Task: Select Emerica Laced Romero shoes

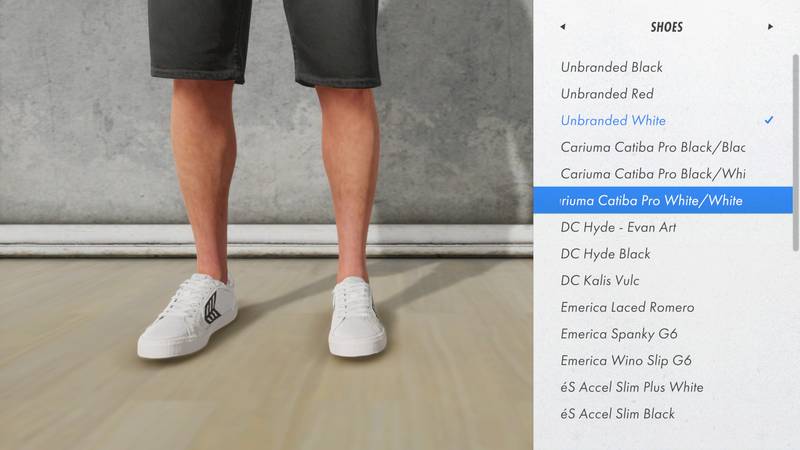Action: coord(627,307)
